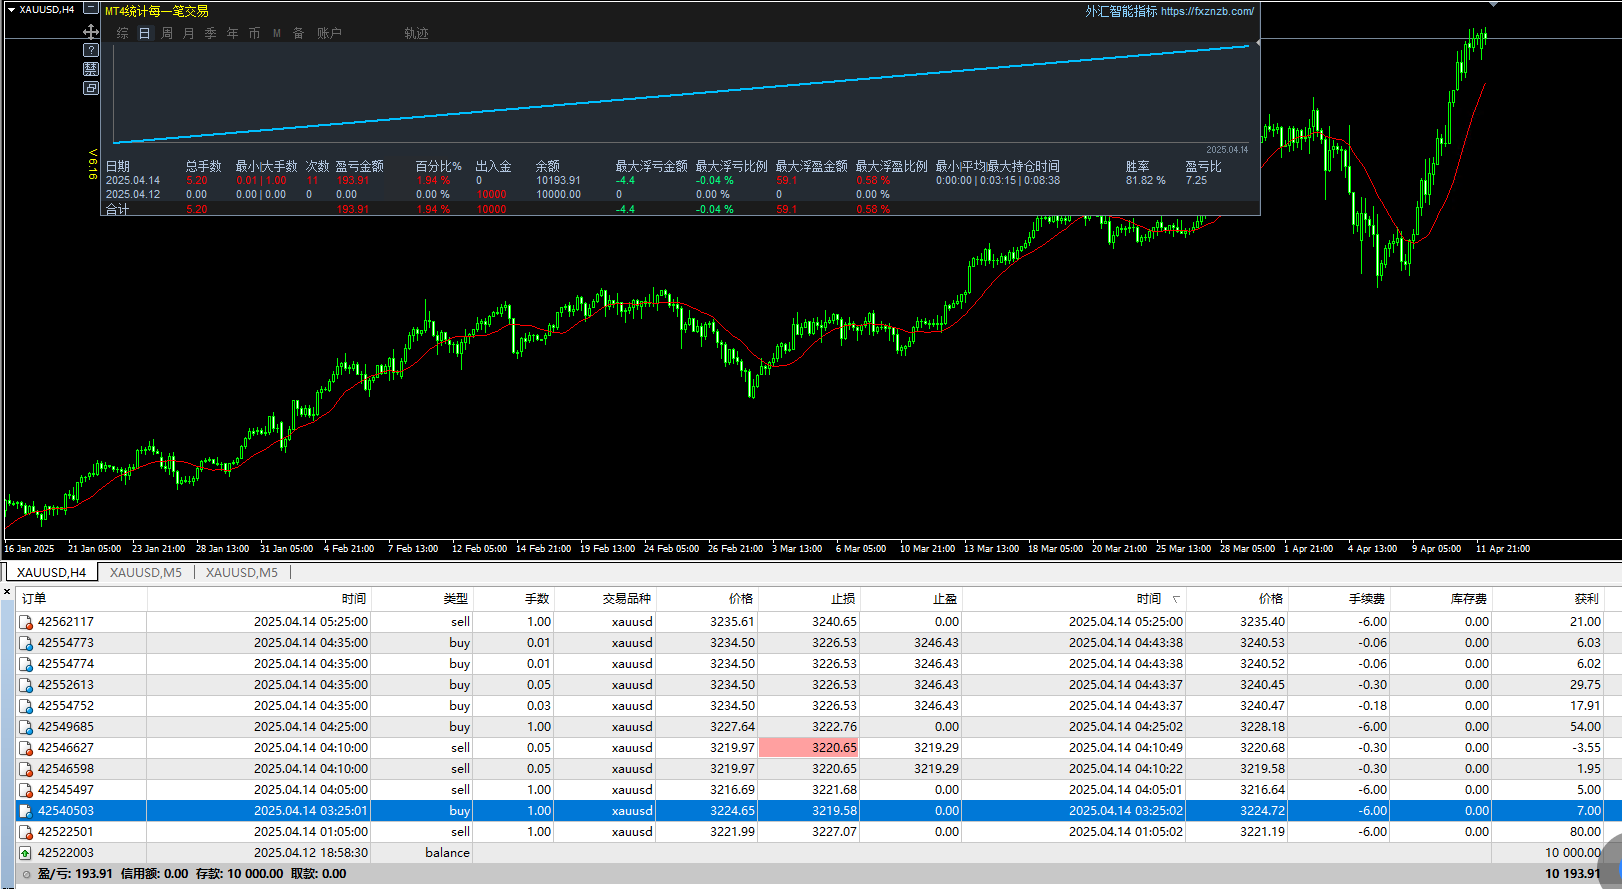Click the 轨迹 trajectory button
1622x889 pixels.
[x=416, y=33]
